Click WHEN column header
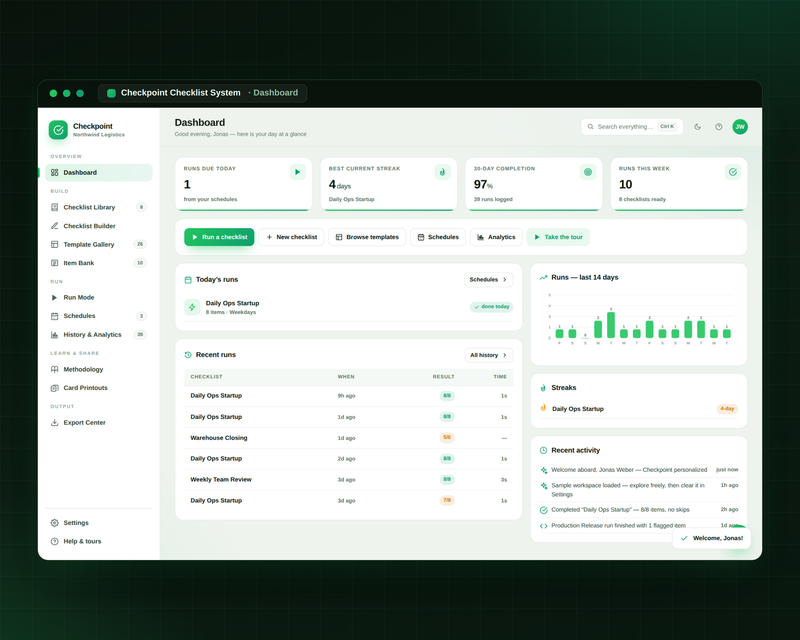This screenshot has width=800, height=640. coord(346,377)
